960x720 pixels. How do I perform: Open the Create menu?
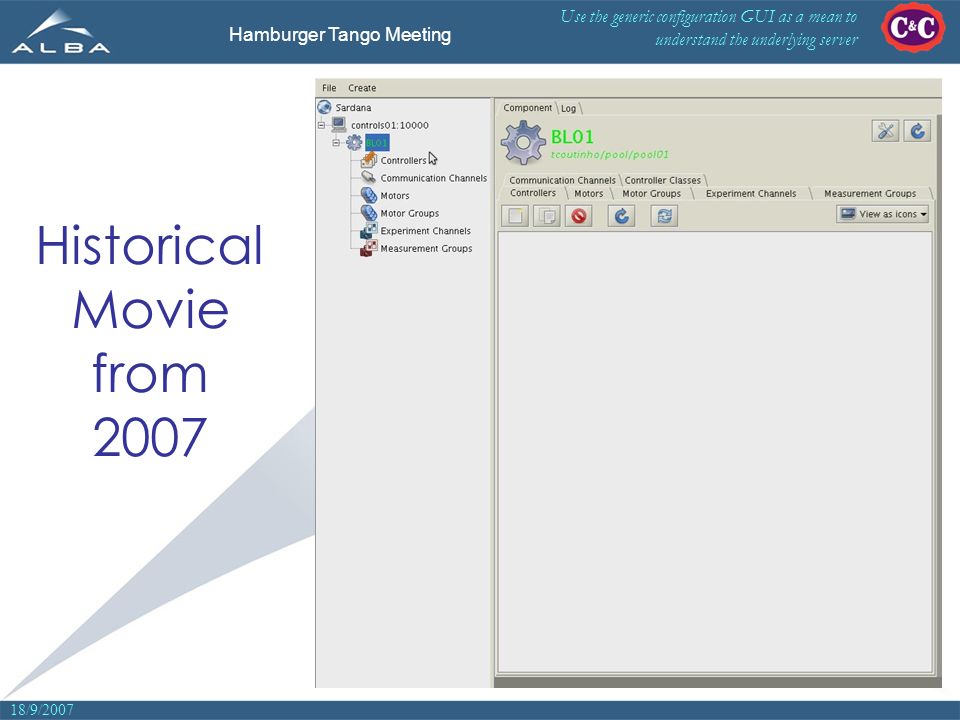362,88
